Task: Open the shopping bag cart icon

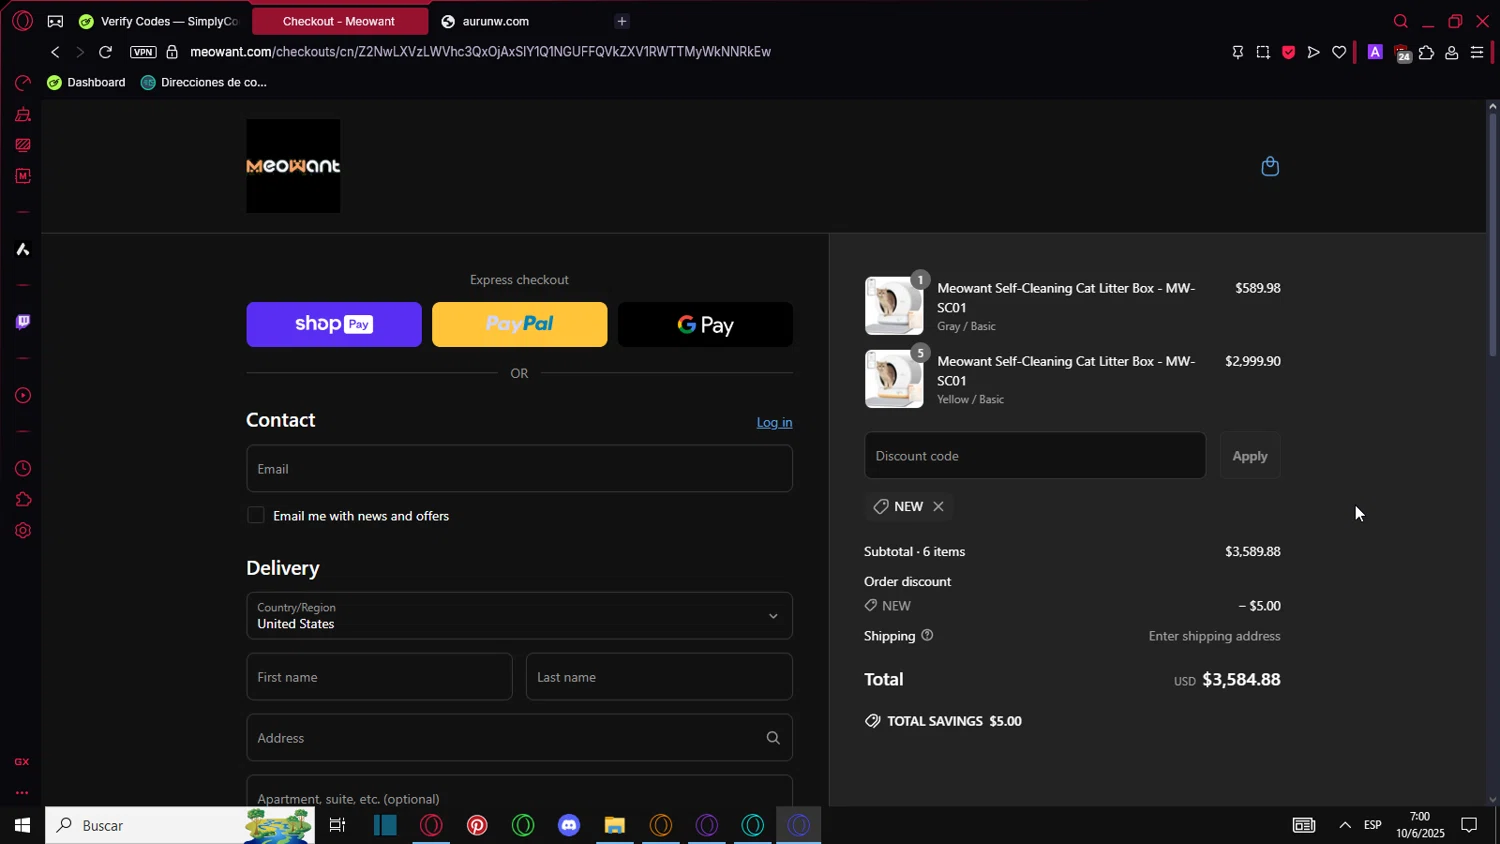Action: [1270, 166]
